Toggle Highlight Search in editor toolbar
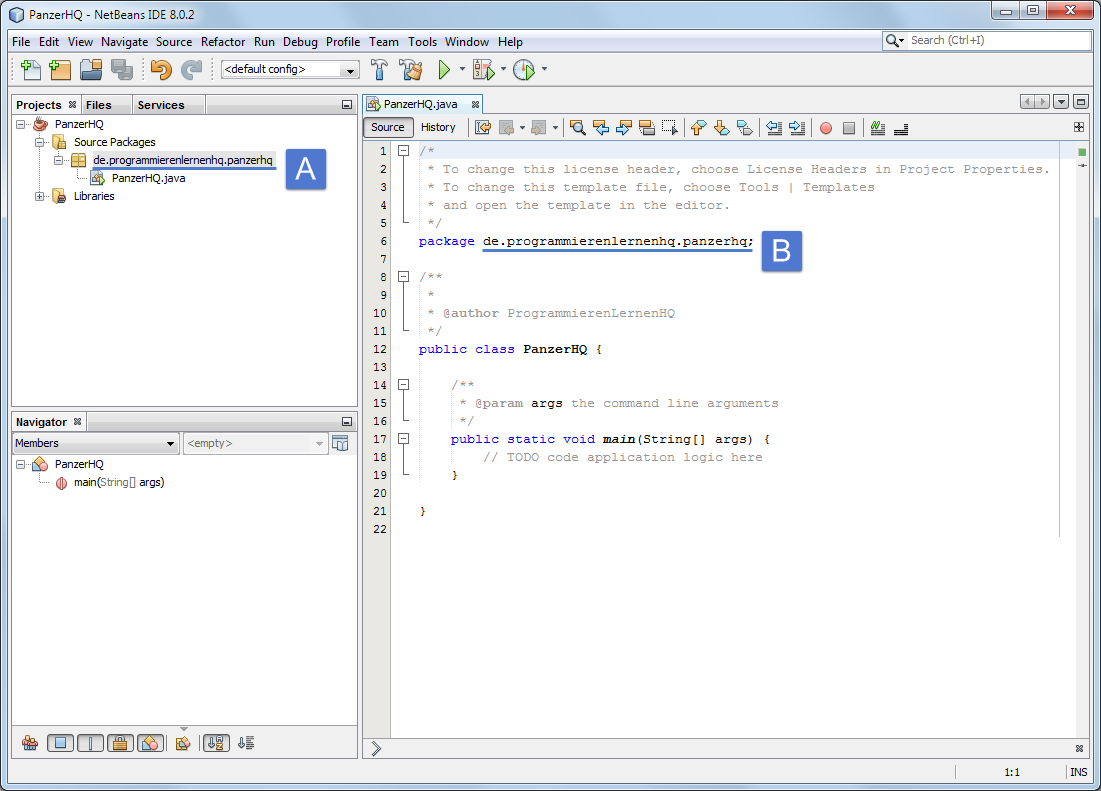Image resolution: width=1101 pixels, height=791 pixels. tap(647, 128)
